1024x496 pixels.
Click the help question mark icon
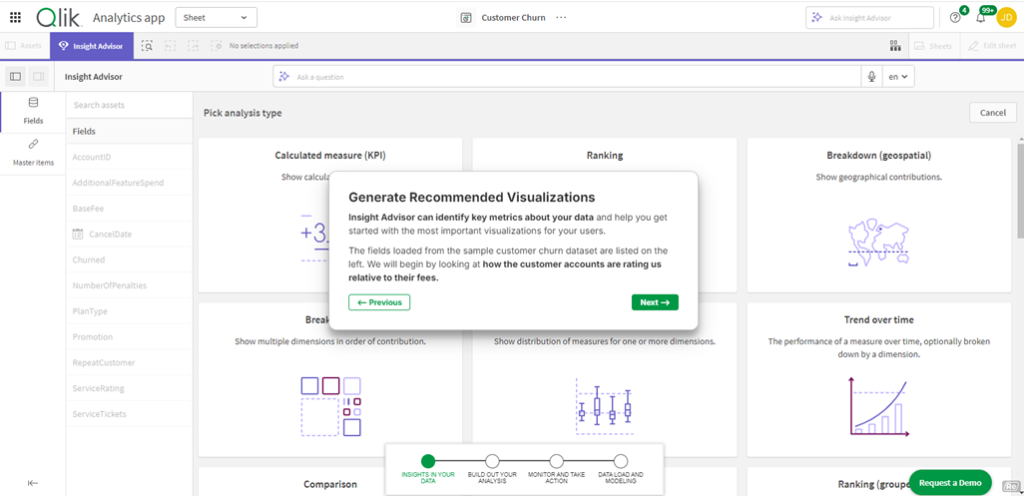[955, 17]
